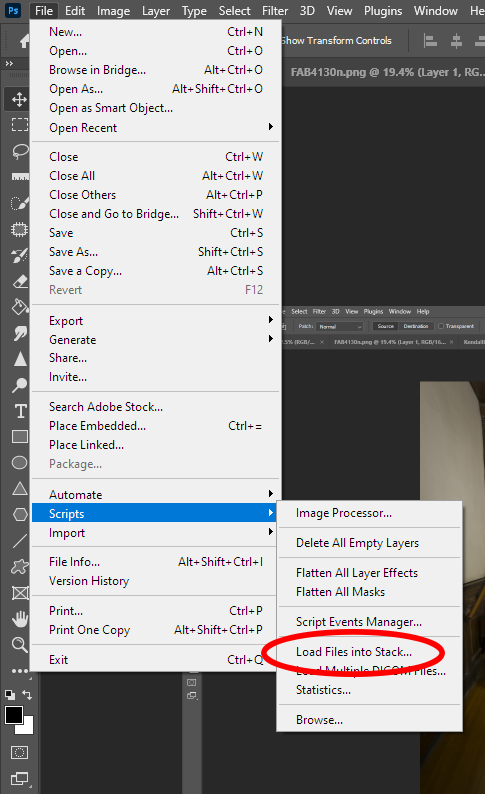Viewport: 485px width, 794px height.
Task: Select the Line tool
Action: point(19,541)
